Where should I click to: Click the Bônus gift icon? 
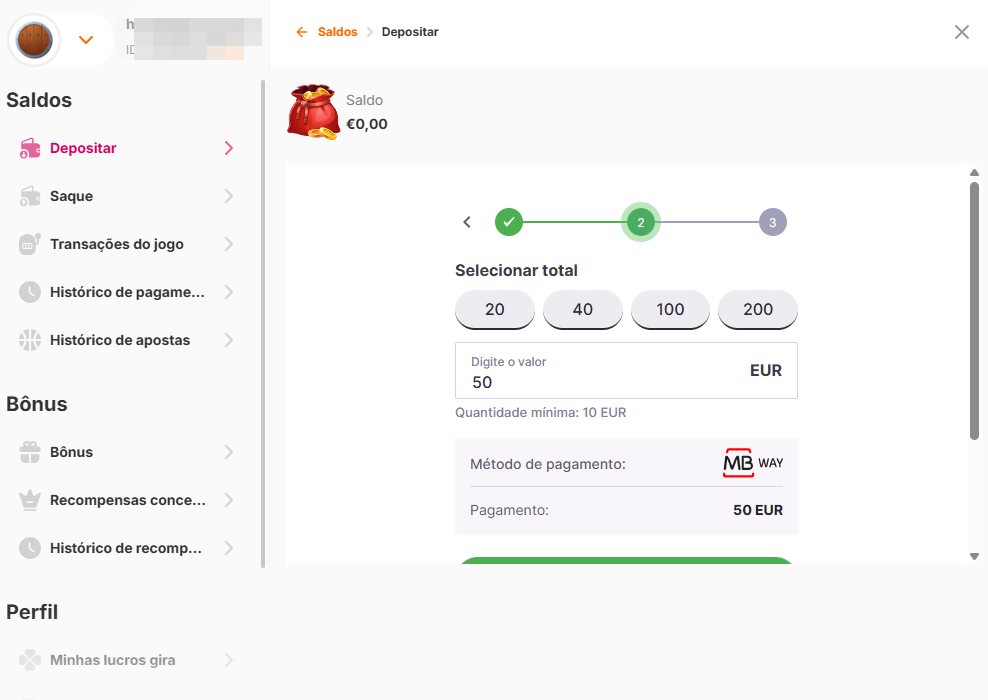tap(30, 452)
